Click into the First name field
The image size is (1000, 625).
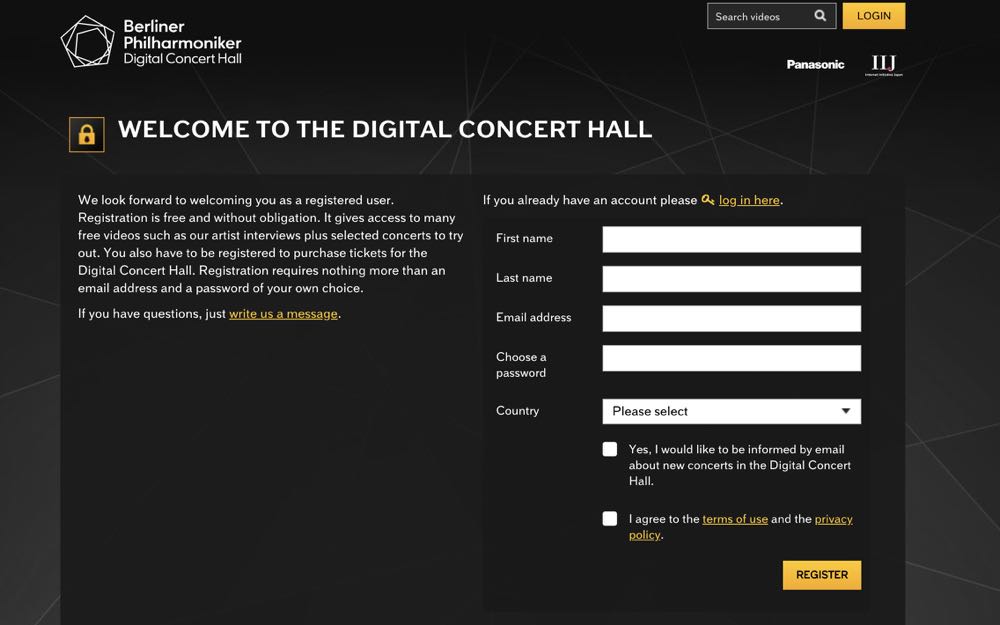[731, 239]
